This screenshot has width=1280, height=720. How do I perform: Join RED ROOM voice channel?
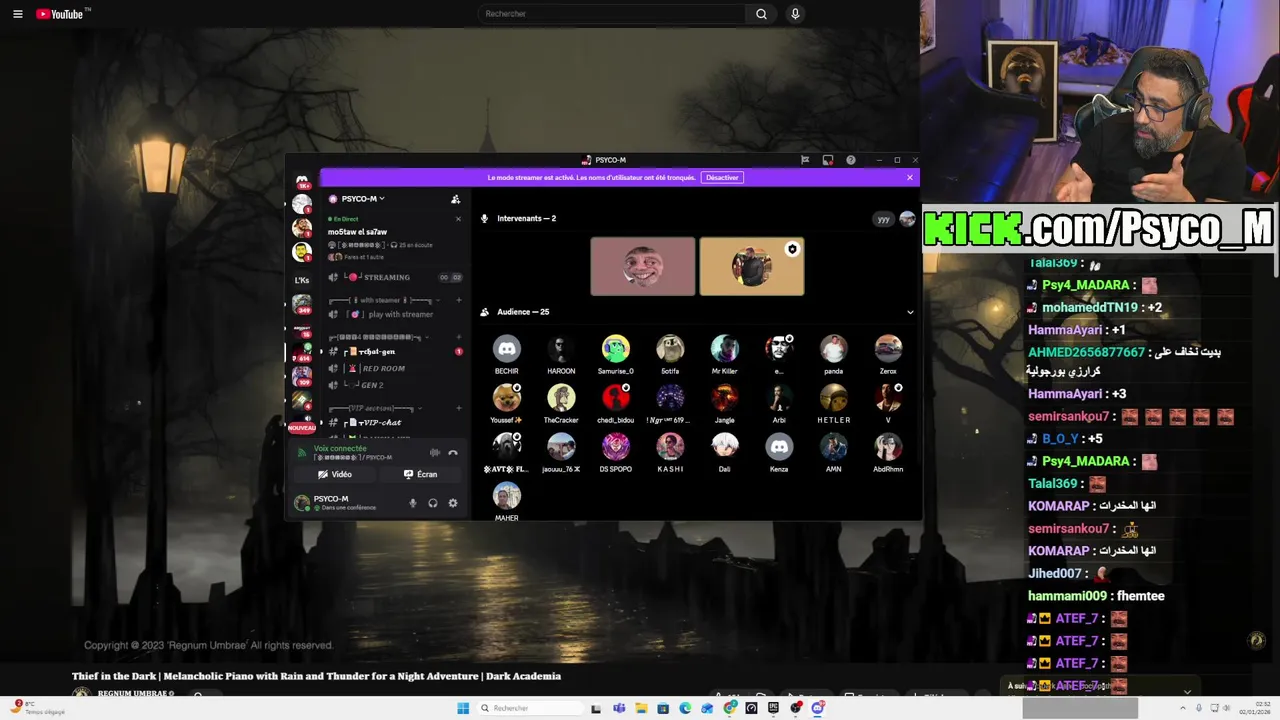pos(395,369)
